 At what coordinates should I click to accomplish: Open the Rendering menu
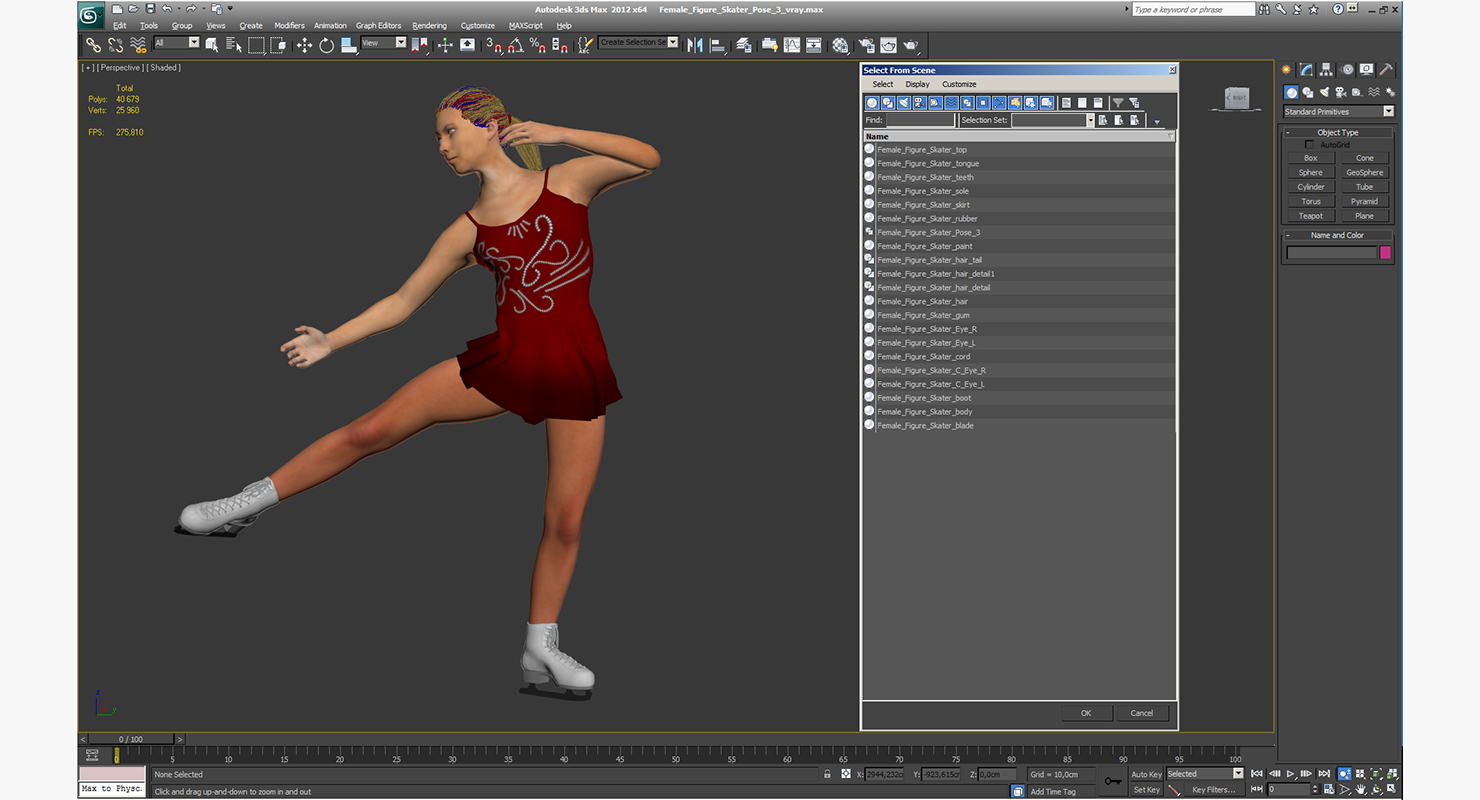pyautogui.click(x=430, y=25)
